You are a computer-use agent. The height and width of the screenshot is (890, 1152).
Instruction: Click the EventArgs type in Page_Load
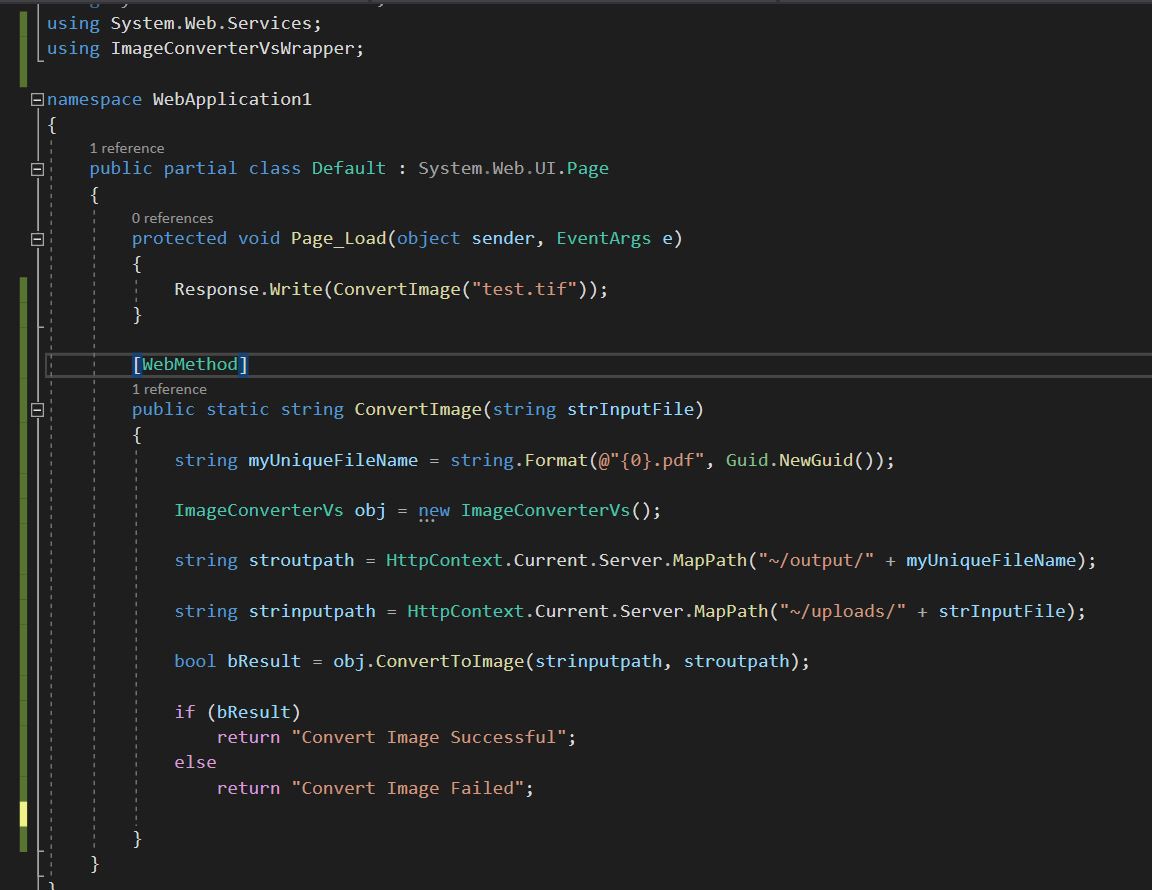(603, 238)
